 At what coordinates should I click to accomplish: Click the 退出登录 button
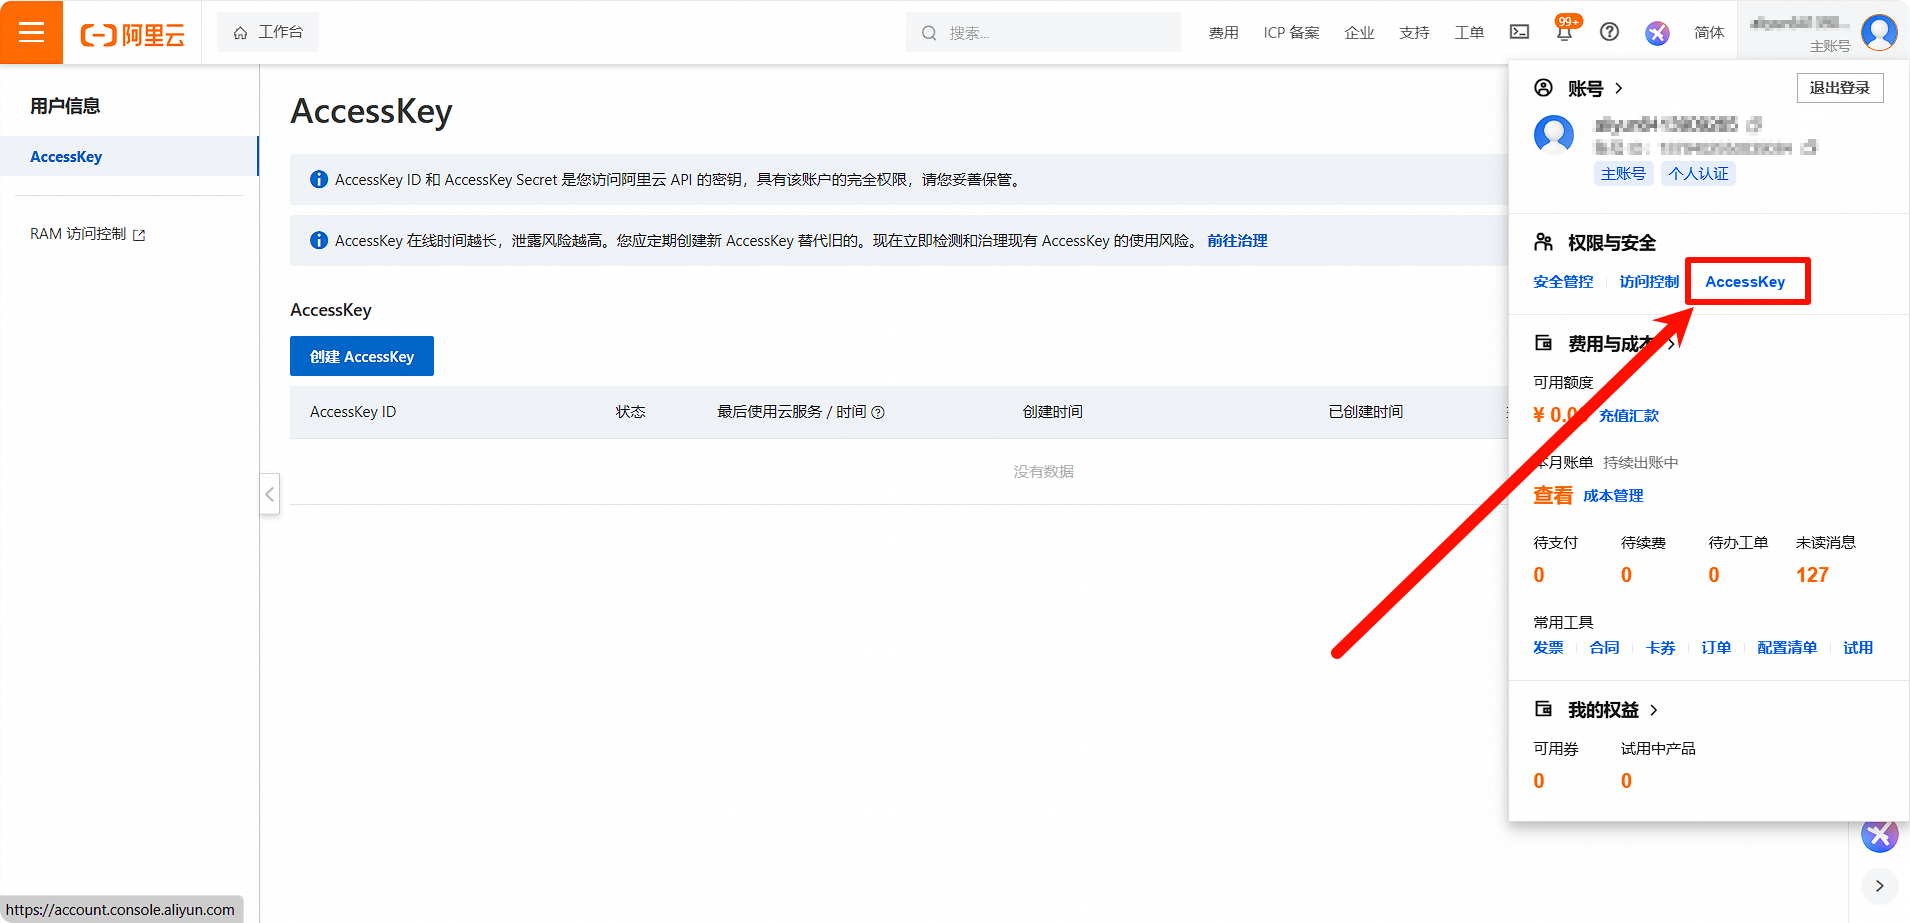(1840, 88)
